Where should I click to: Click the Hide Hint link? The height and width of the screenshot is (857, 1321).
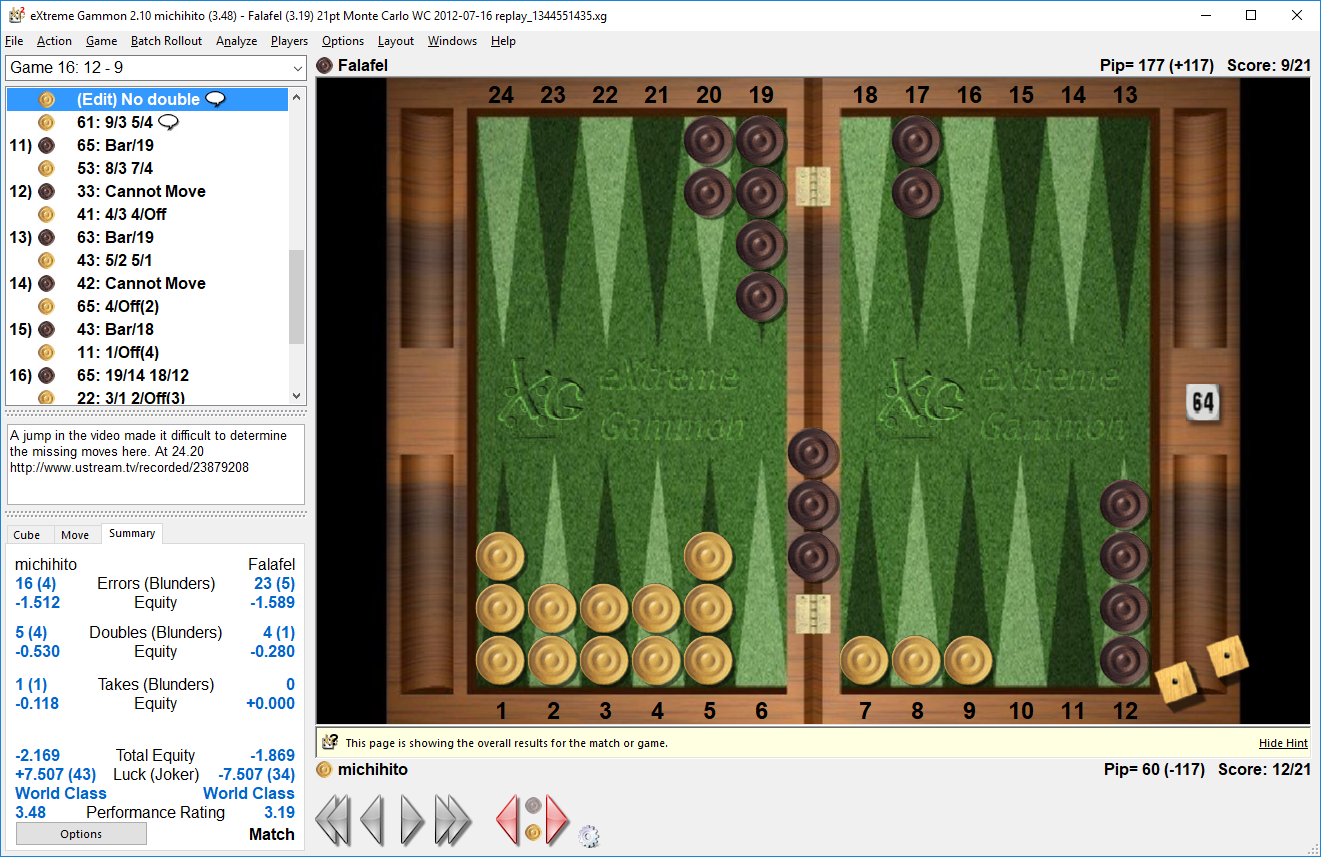click(x=1283, y=743)
